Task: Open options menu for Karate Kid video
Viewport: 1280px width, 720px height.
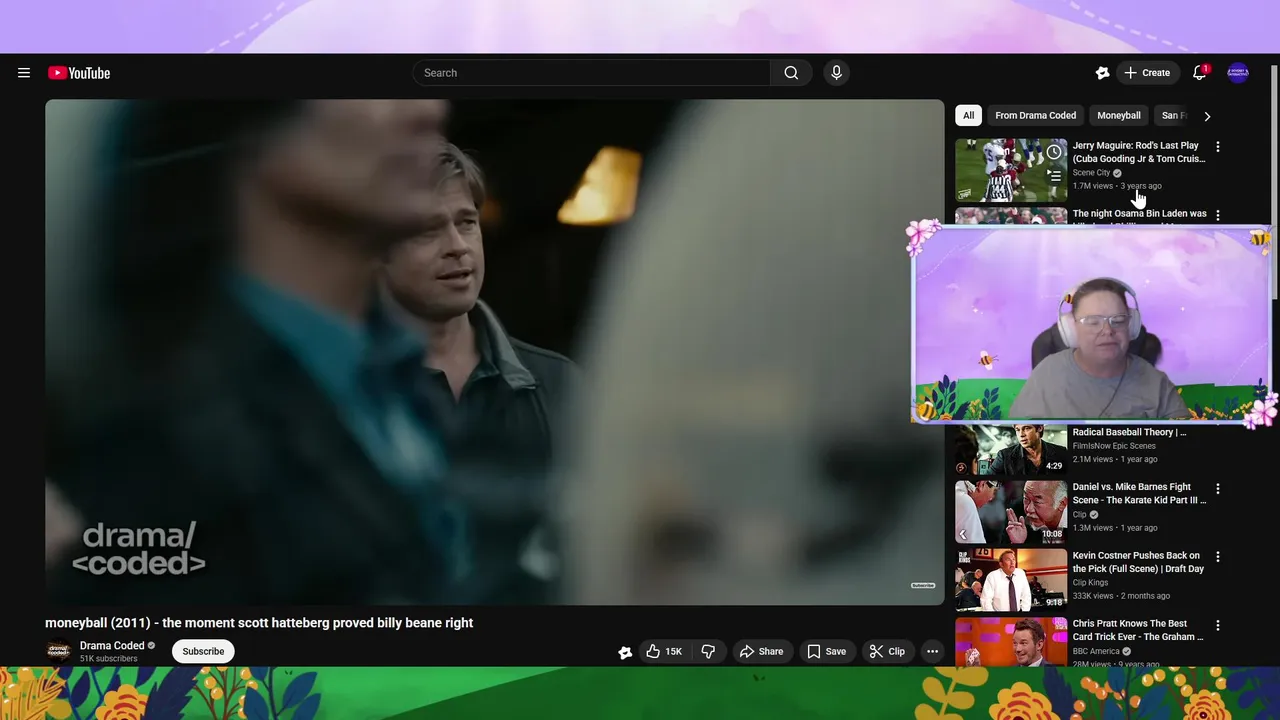Action: 1217,488
